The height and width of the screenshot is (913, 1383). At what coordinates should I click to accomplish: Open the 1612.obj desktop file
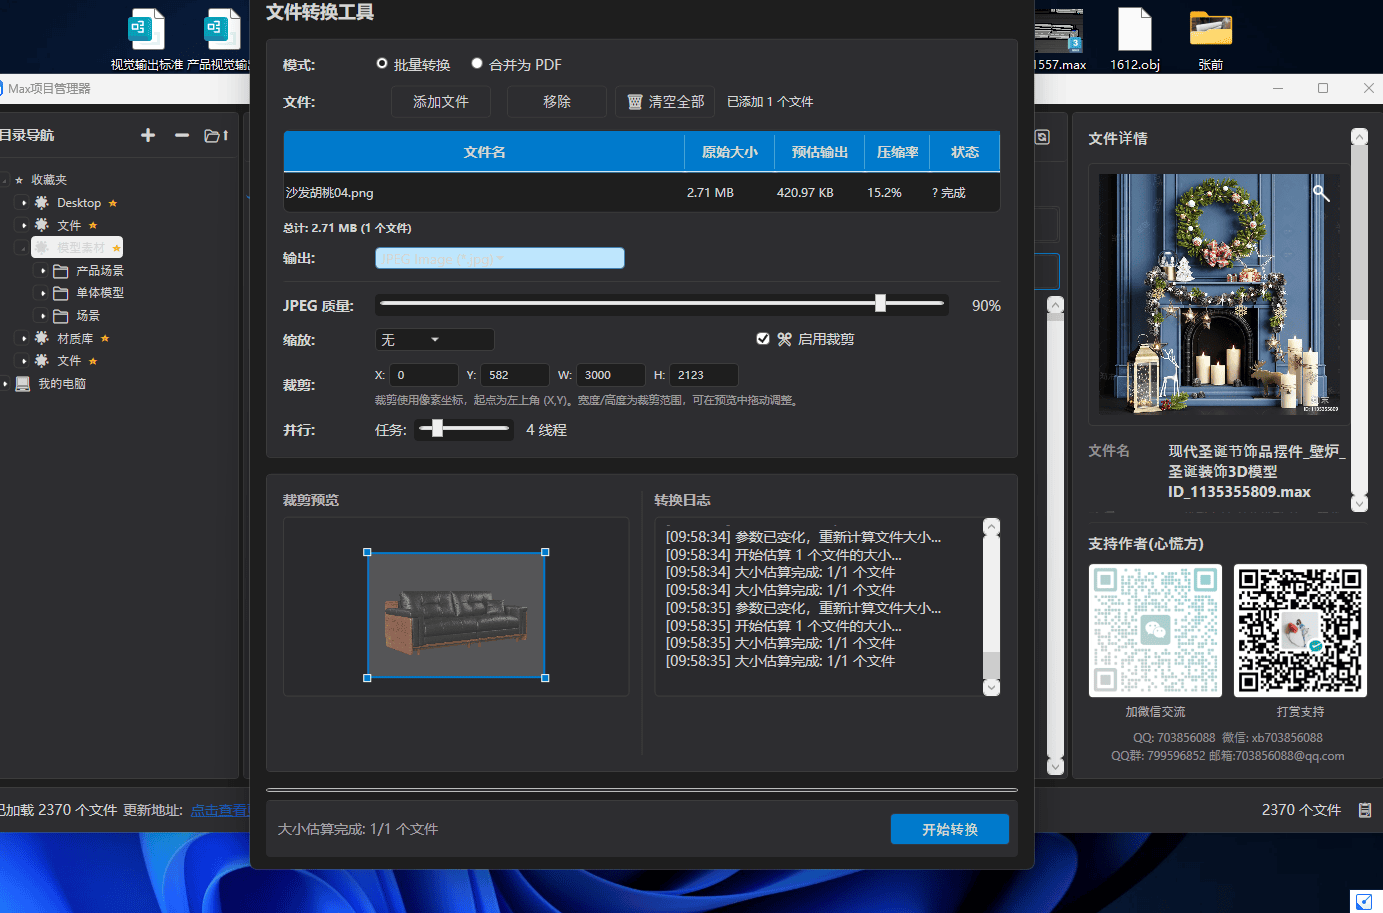(x=1135, y=38)
